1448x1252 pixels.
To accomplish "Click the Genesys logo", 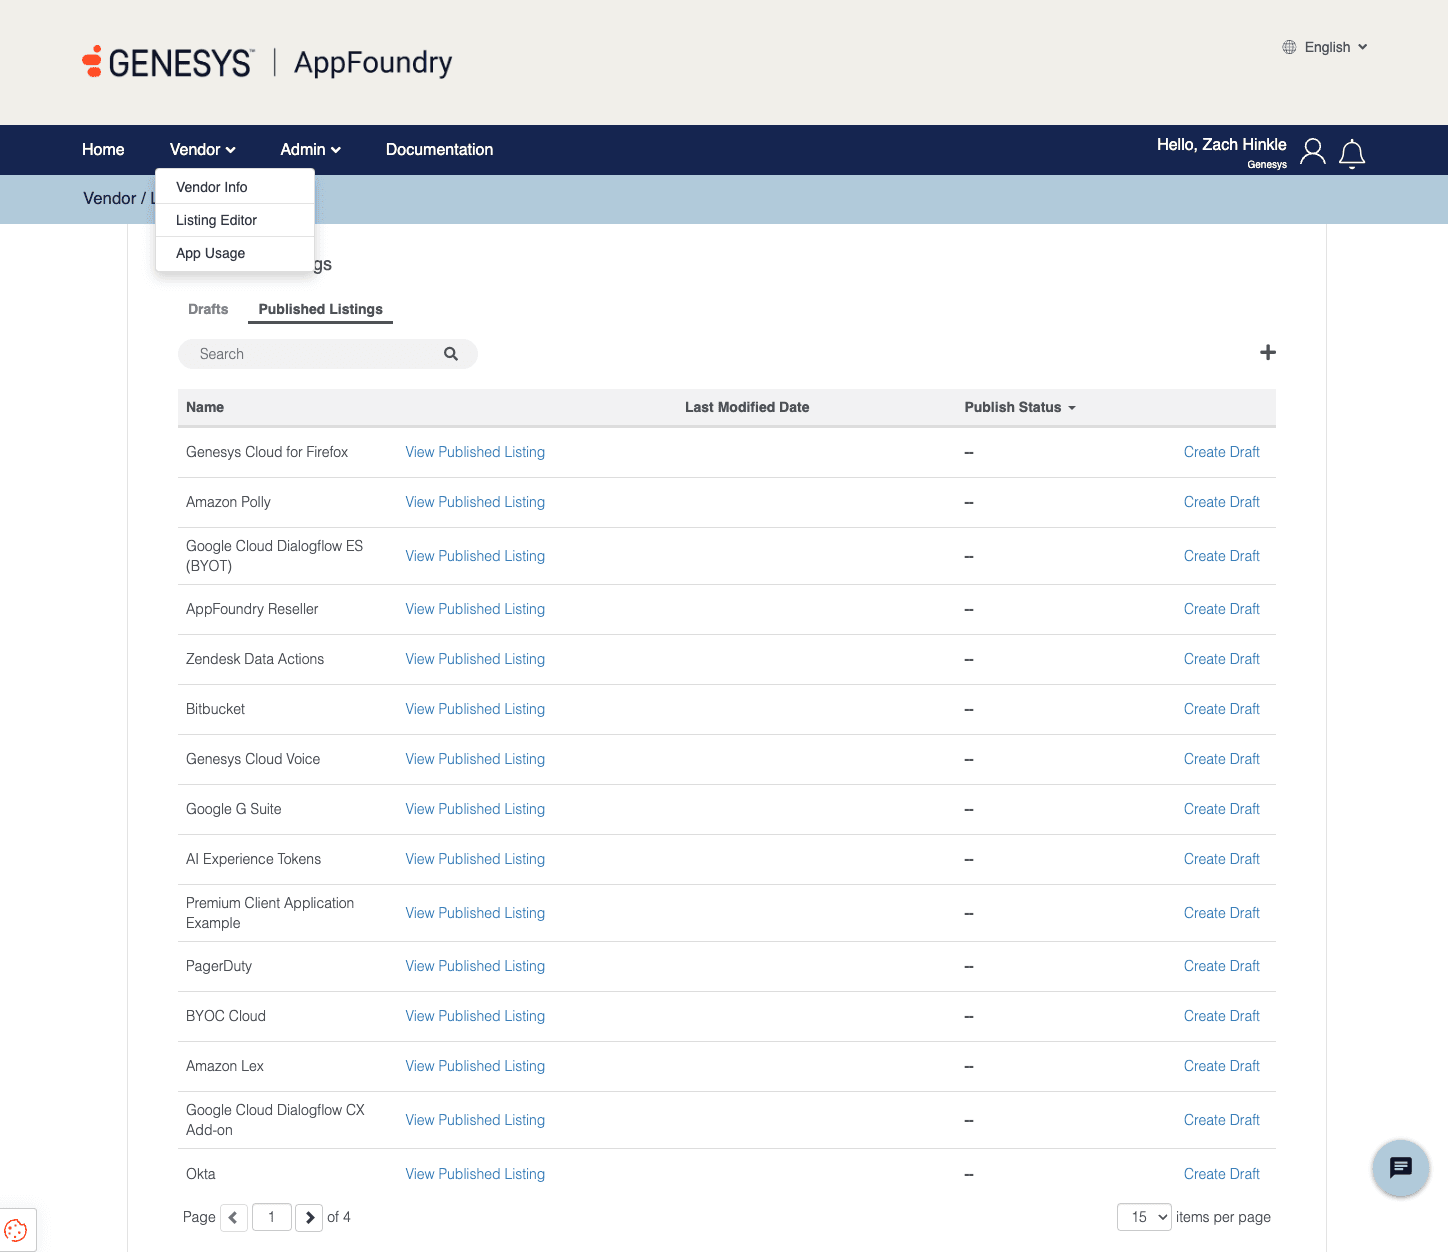I will click(168, 62).
